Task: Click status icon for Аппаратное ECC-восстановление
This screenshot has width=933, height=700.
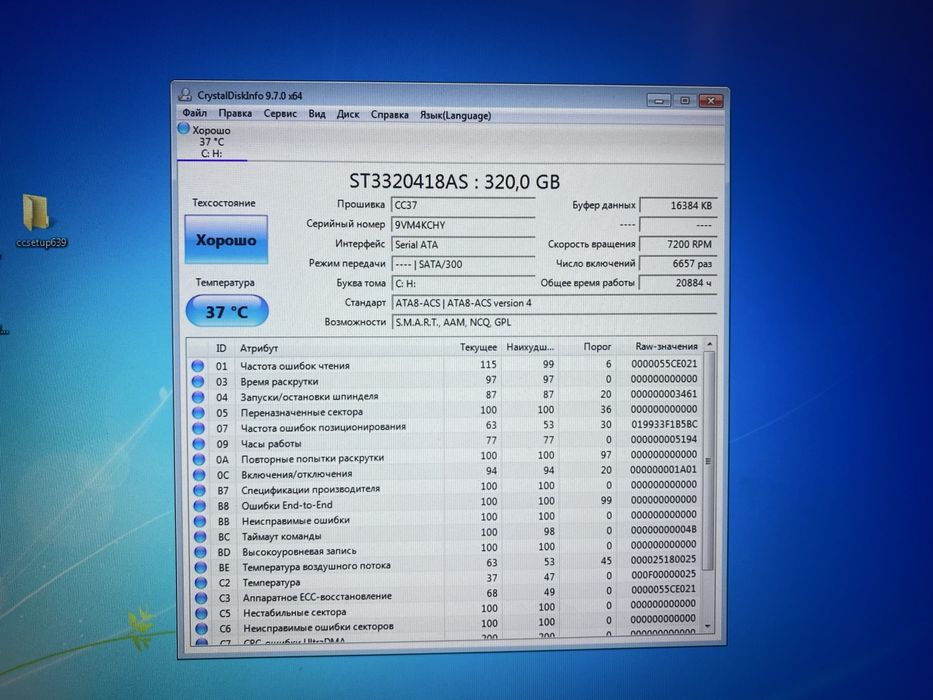Action: pyautogui.click(x=201, y=598)
